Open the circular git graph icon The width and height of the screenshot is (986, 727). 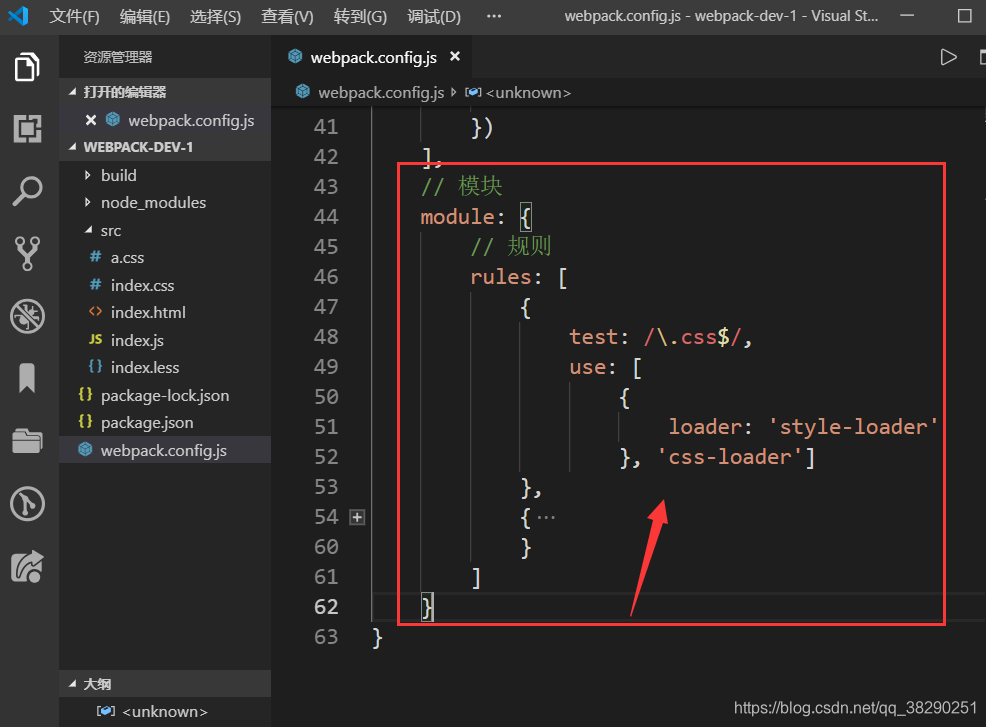[x=27, y=504]
